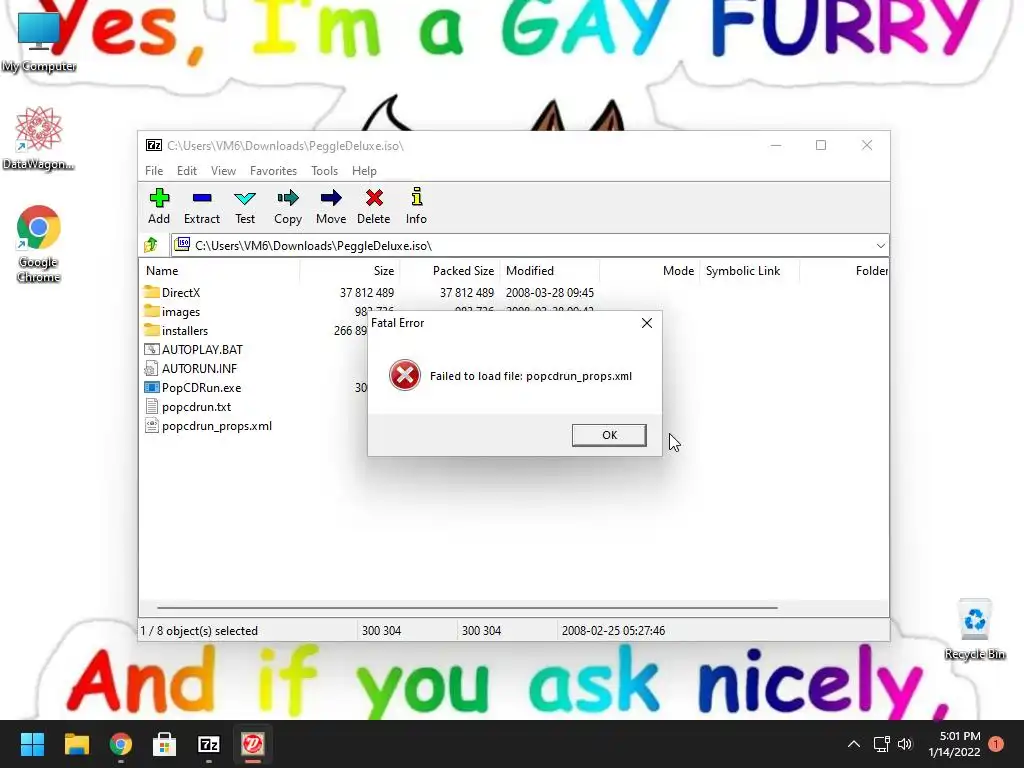Click the Info toolbar icon
Image resolution: width=1024 pixels, height=768 pixels.
click(416, 206)
